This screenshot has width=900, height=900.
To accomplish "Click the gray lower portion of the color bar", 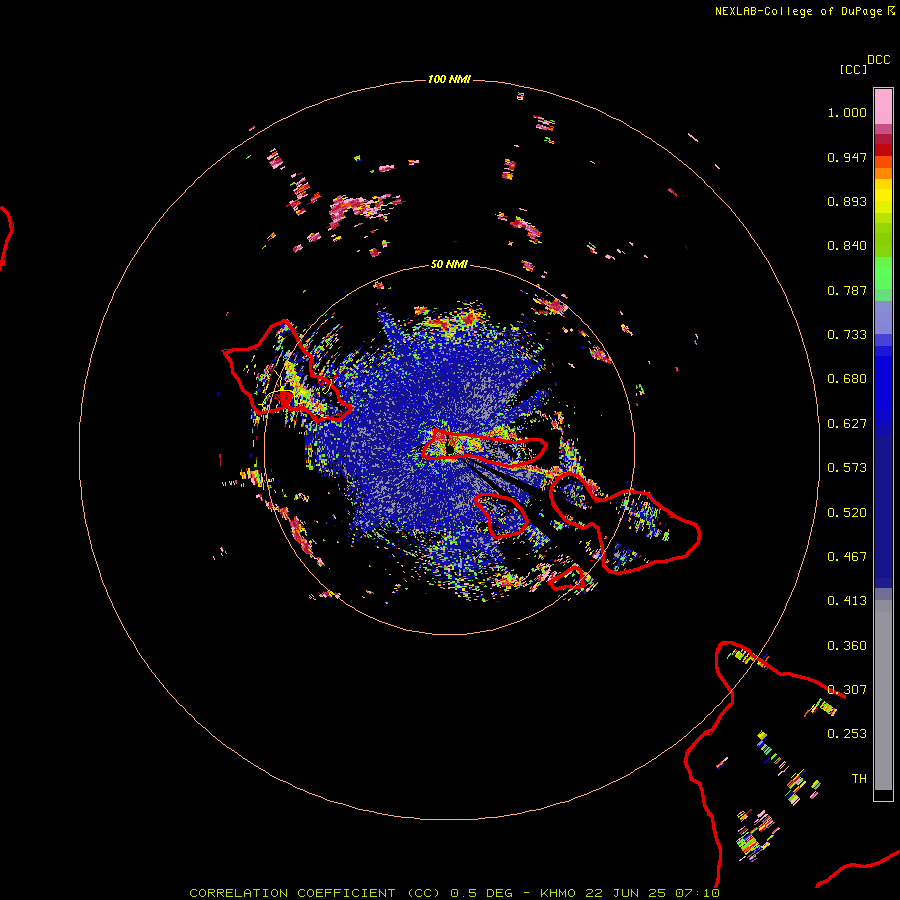I will [883, 695].
